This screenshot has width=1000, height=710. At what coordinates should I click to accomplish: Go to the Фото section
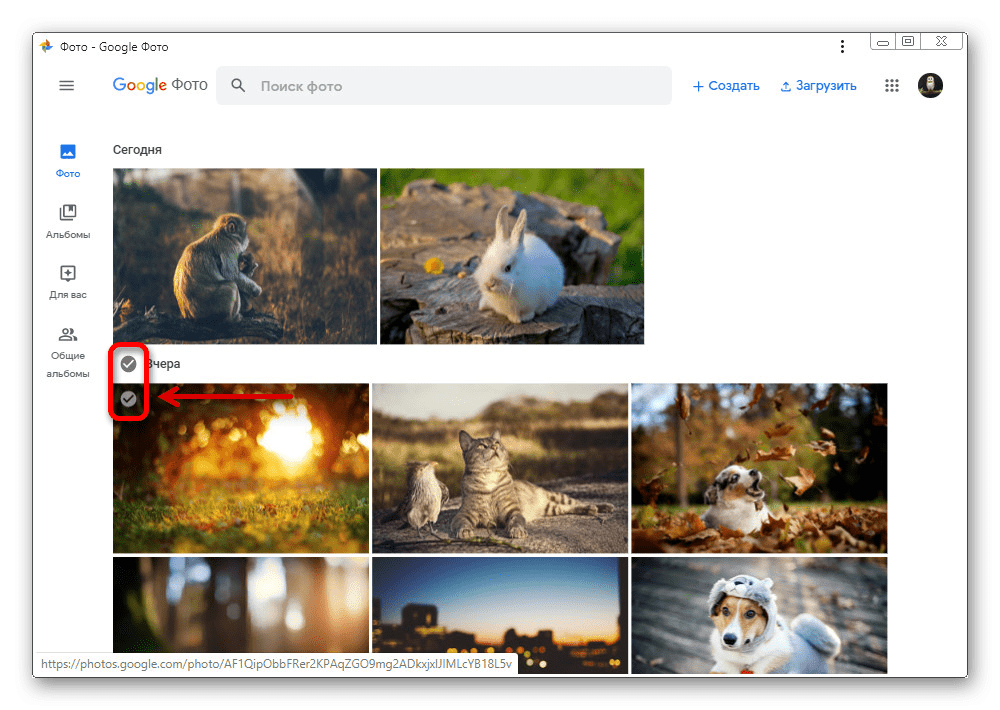[x=68, y=160]
